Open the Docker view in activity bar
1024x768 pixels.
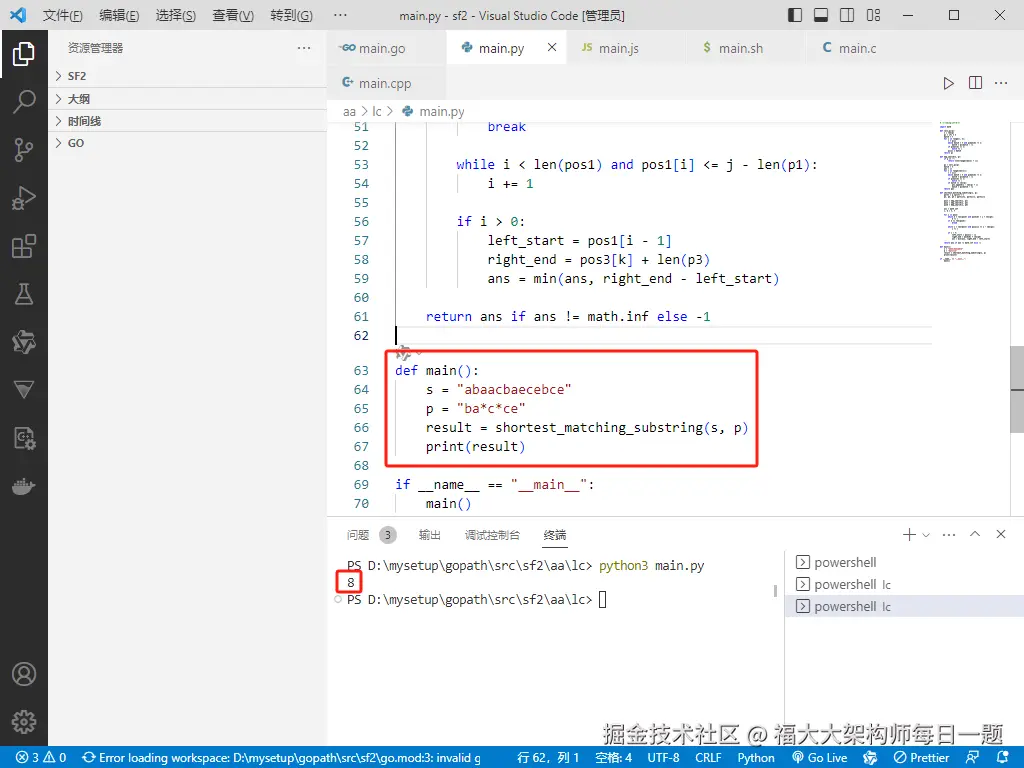[x=24, y=487]
